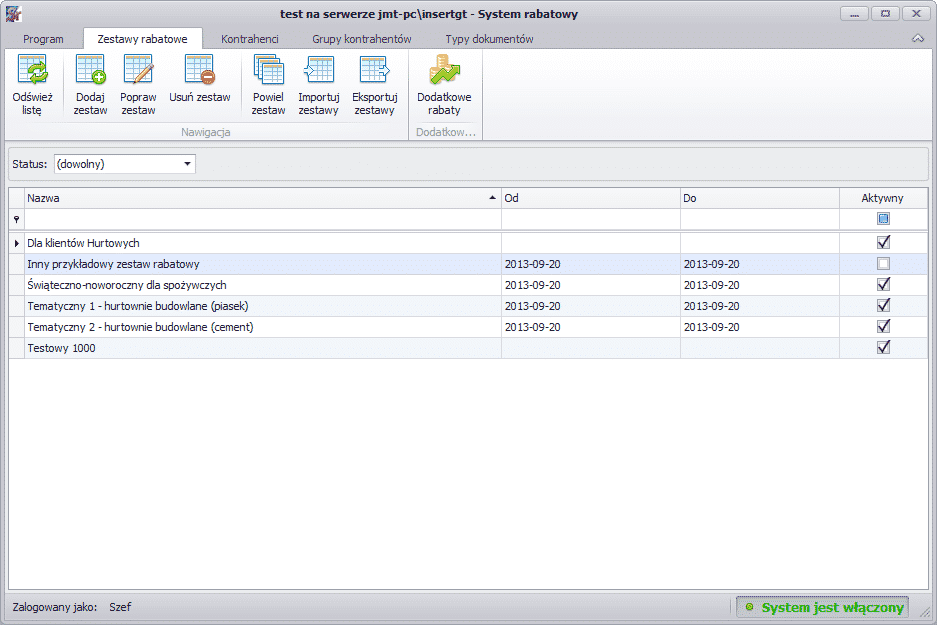Sort by the Nazwa column header
937x625 pixels.
point(262,198)
